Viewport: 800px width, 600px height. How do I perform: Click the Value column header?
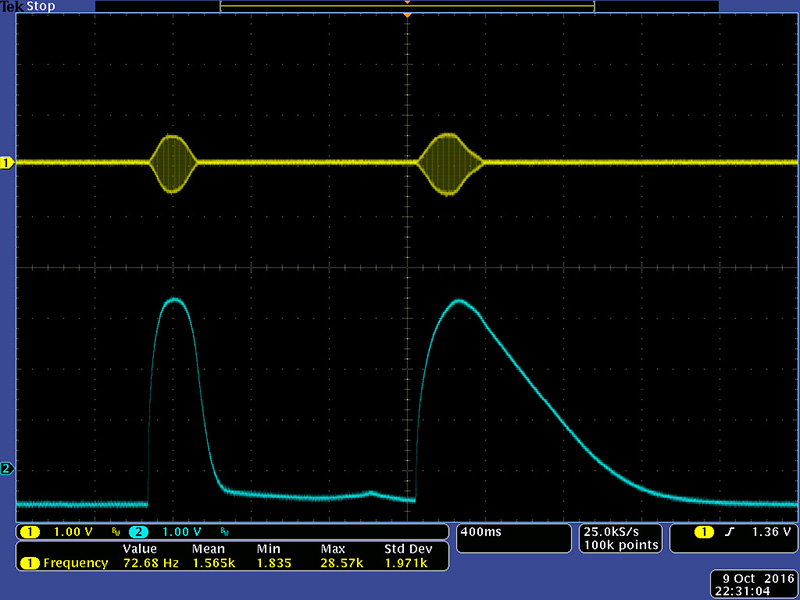tap(139, 549)
